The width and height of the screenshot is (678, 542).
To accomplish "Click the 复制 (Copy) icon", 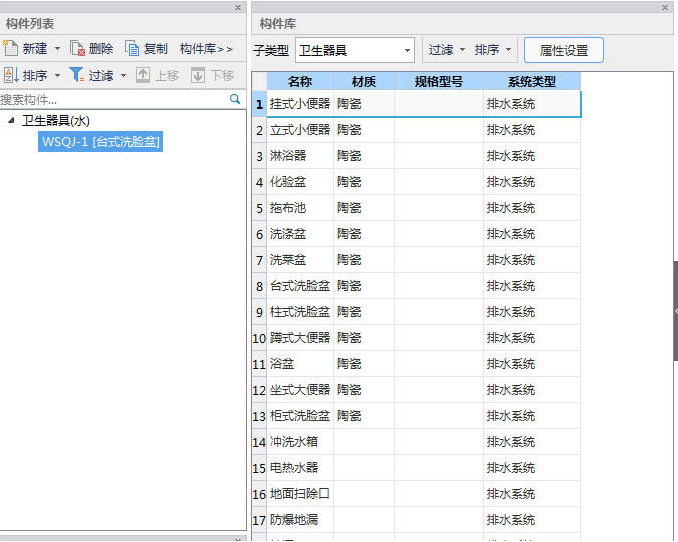I will [133, 48].
